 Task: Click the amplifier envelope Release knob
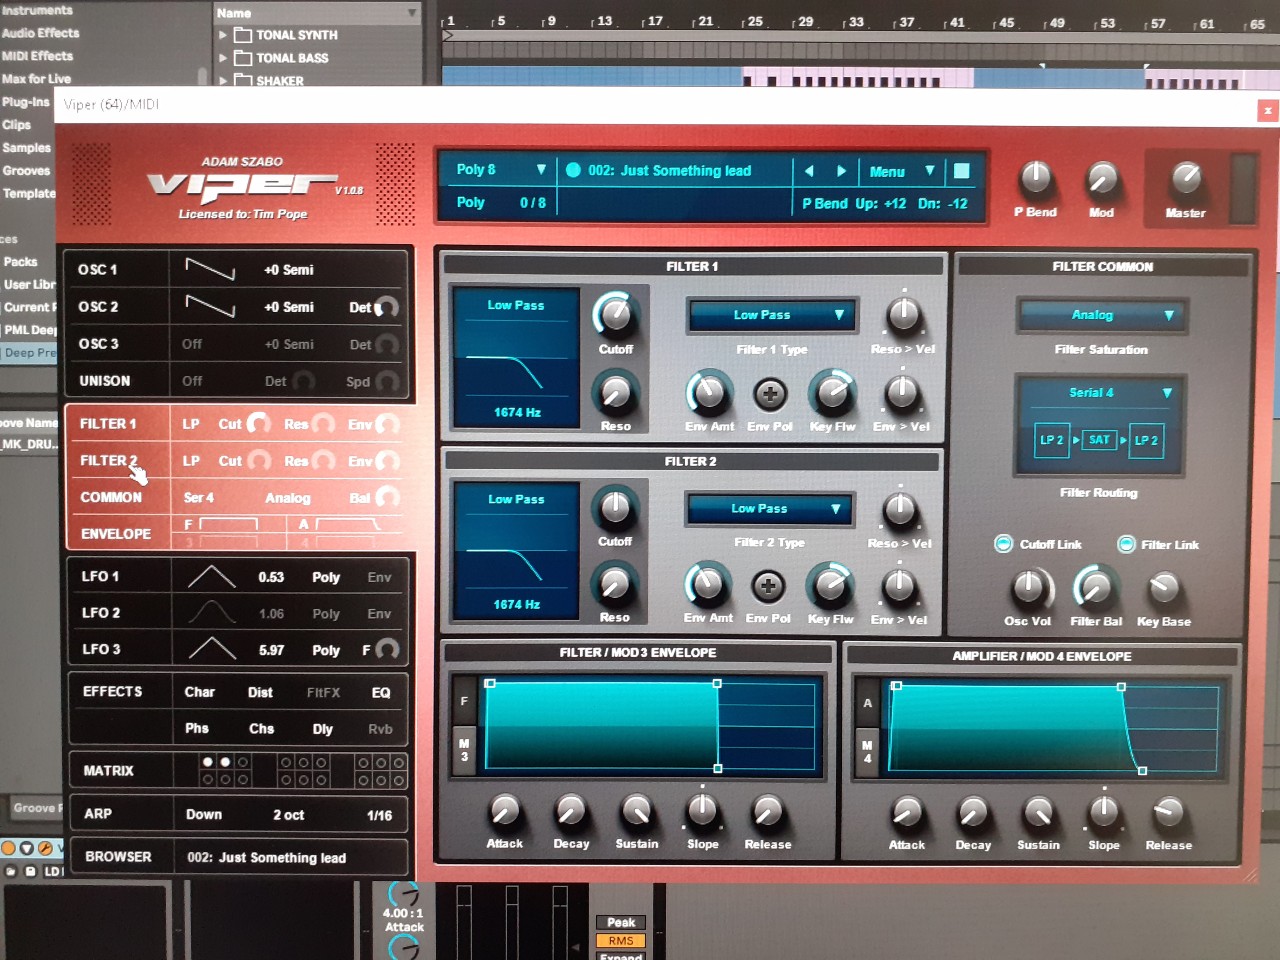1168,812
